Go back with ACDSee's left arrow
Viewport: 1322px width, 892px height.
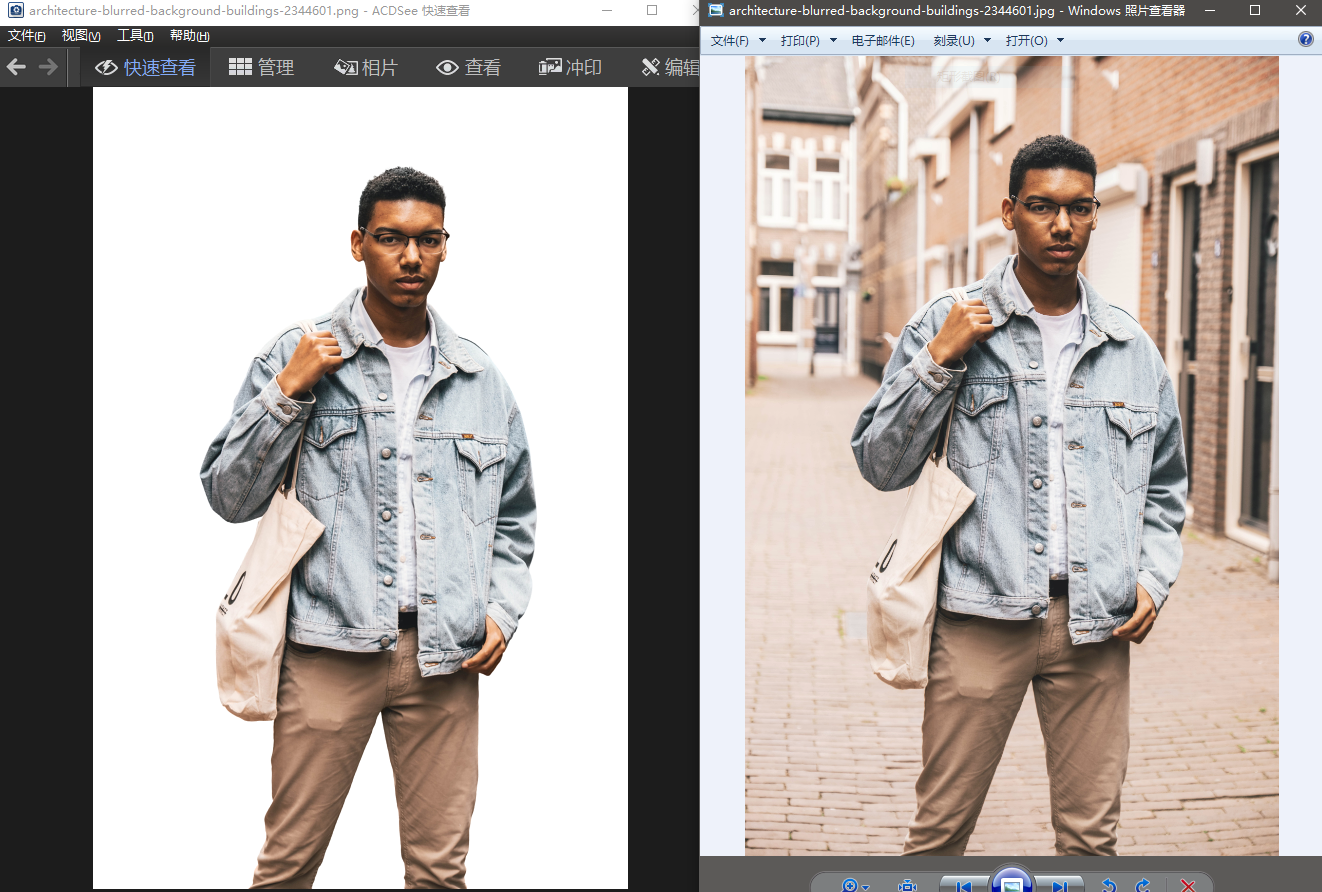coord(16,67)
